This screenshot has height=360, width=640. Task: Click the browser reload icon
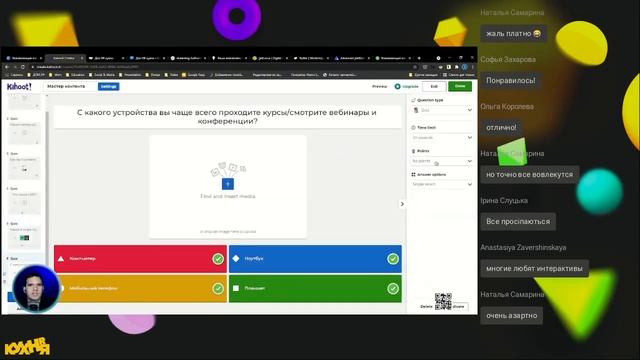click(x=23, y=67)
